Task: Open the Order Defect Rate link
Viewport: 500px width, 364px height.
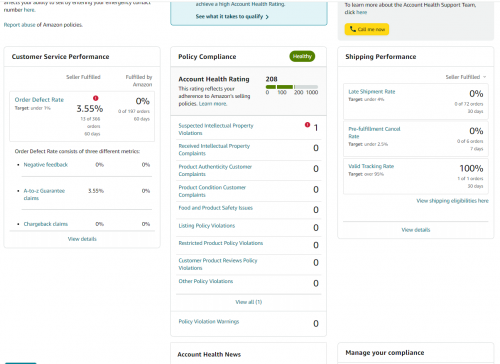Action: point(39,100)
